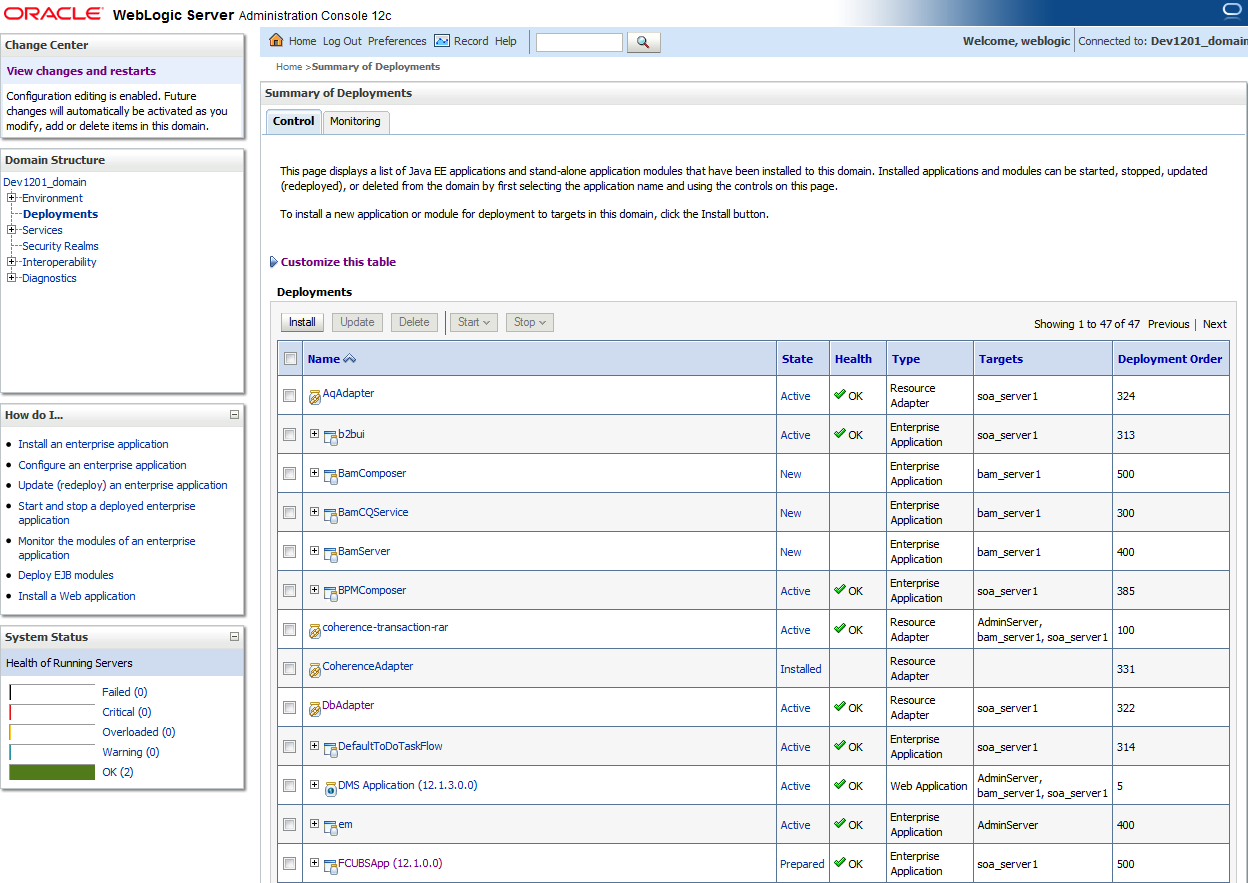The height and width of the screenshot is (883, 1248).
Task: Click the em application icon
Action: 331,826
